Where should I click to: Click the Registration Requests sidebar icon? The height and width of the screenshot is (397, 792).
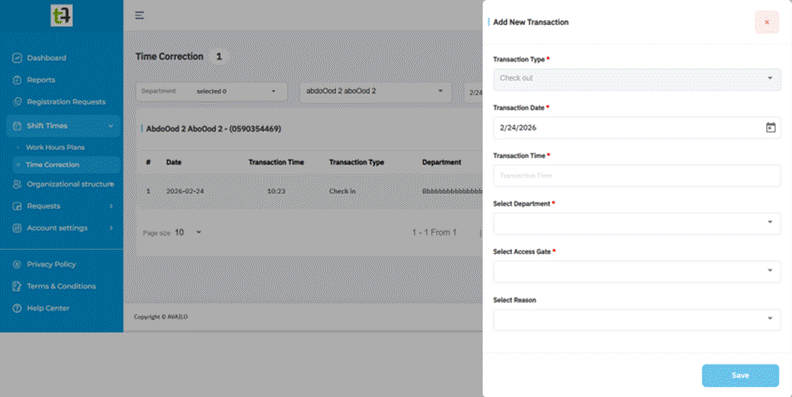pos(17,102)
